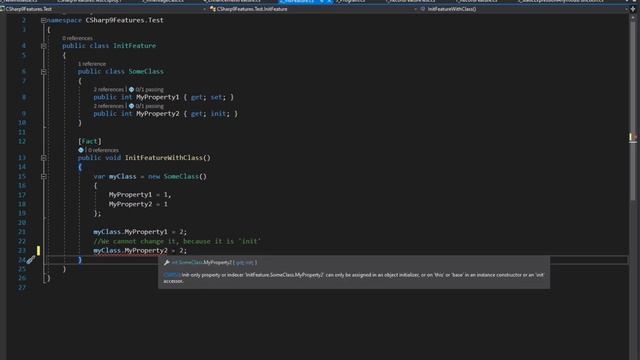Open '0 references' CodeLens above InitFeatureWithClass
Viewport: 640px width, 360px height.
[104, 150]
